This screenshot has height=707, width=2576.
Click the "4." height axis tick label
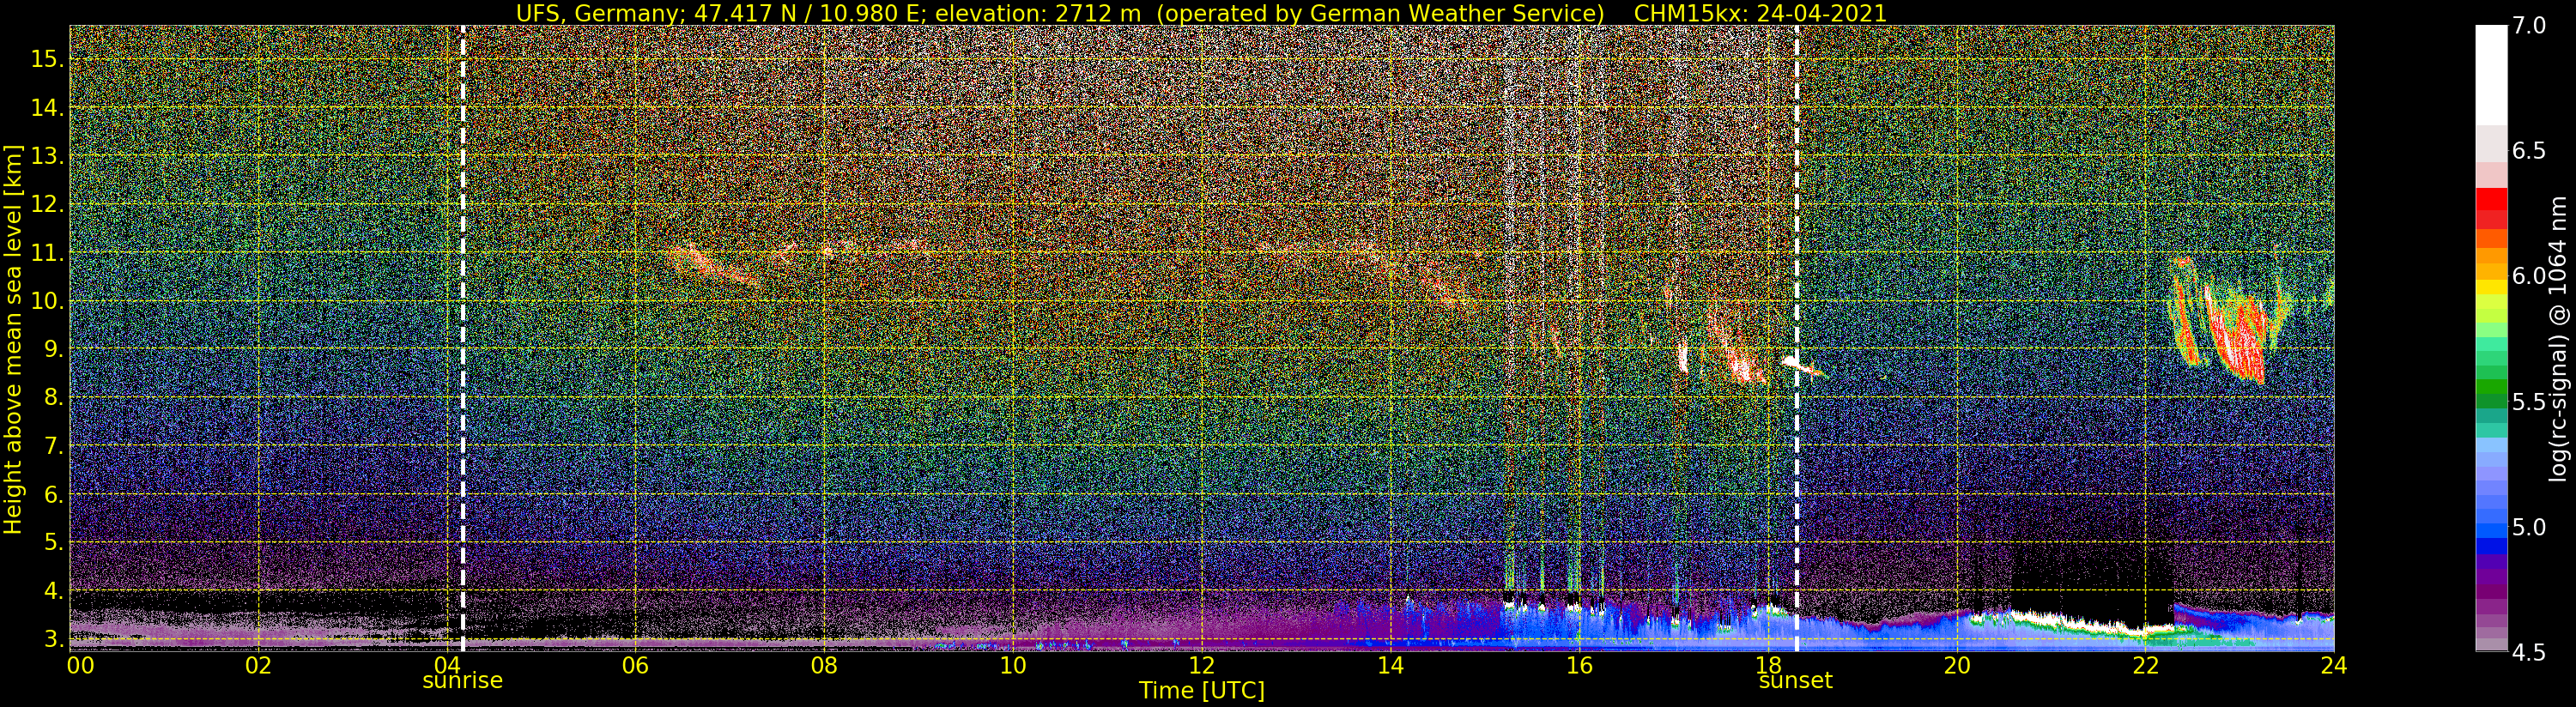54,591
